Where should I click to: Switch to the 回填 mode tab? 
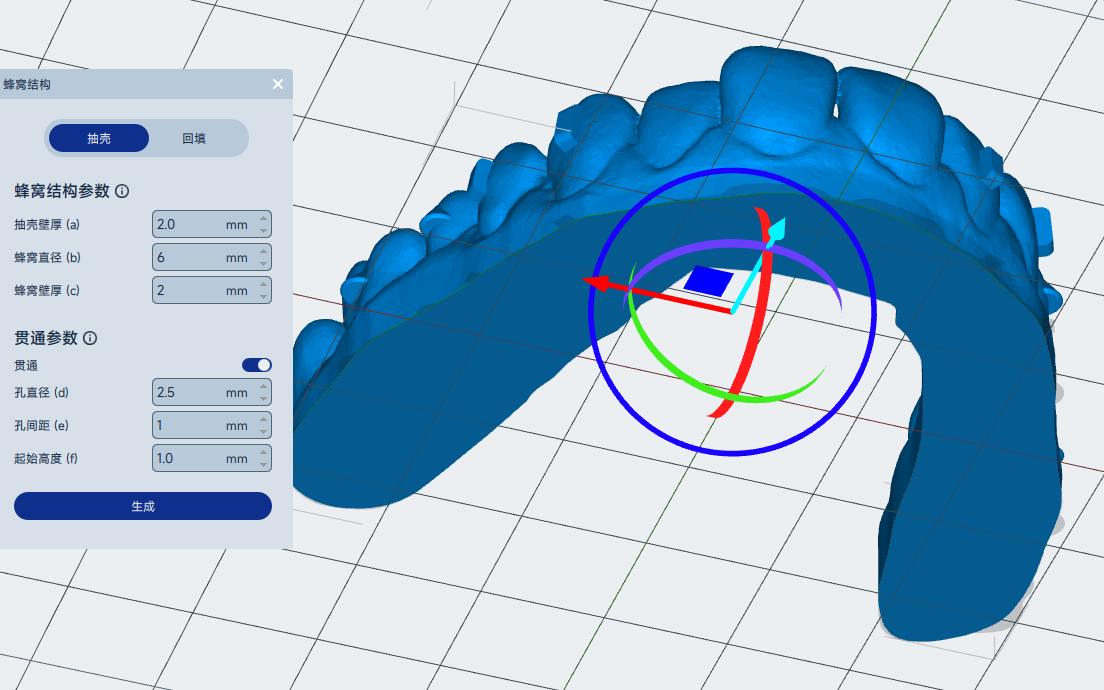[x=194, y=138]
